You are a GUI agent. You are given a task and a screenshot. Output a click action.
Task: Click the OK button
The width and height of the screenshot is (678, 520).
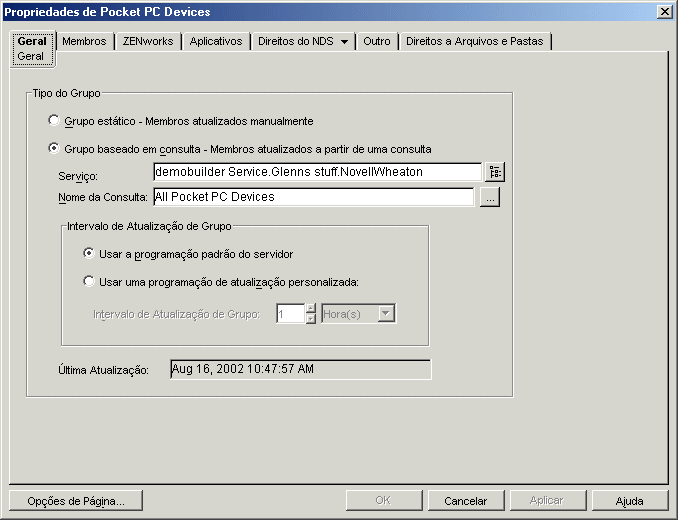(384, 501)
